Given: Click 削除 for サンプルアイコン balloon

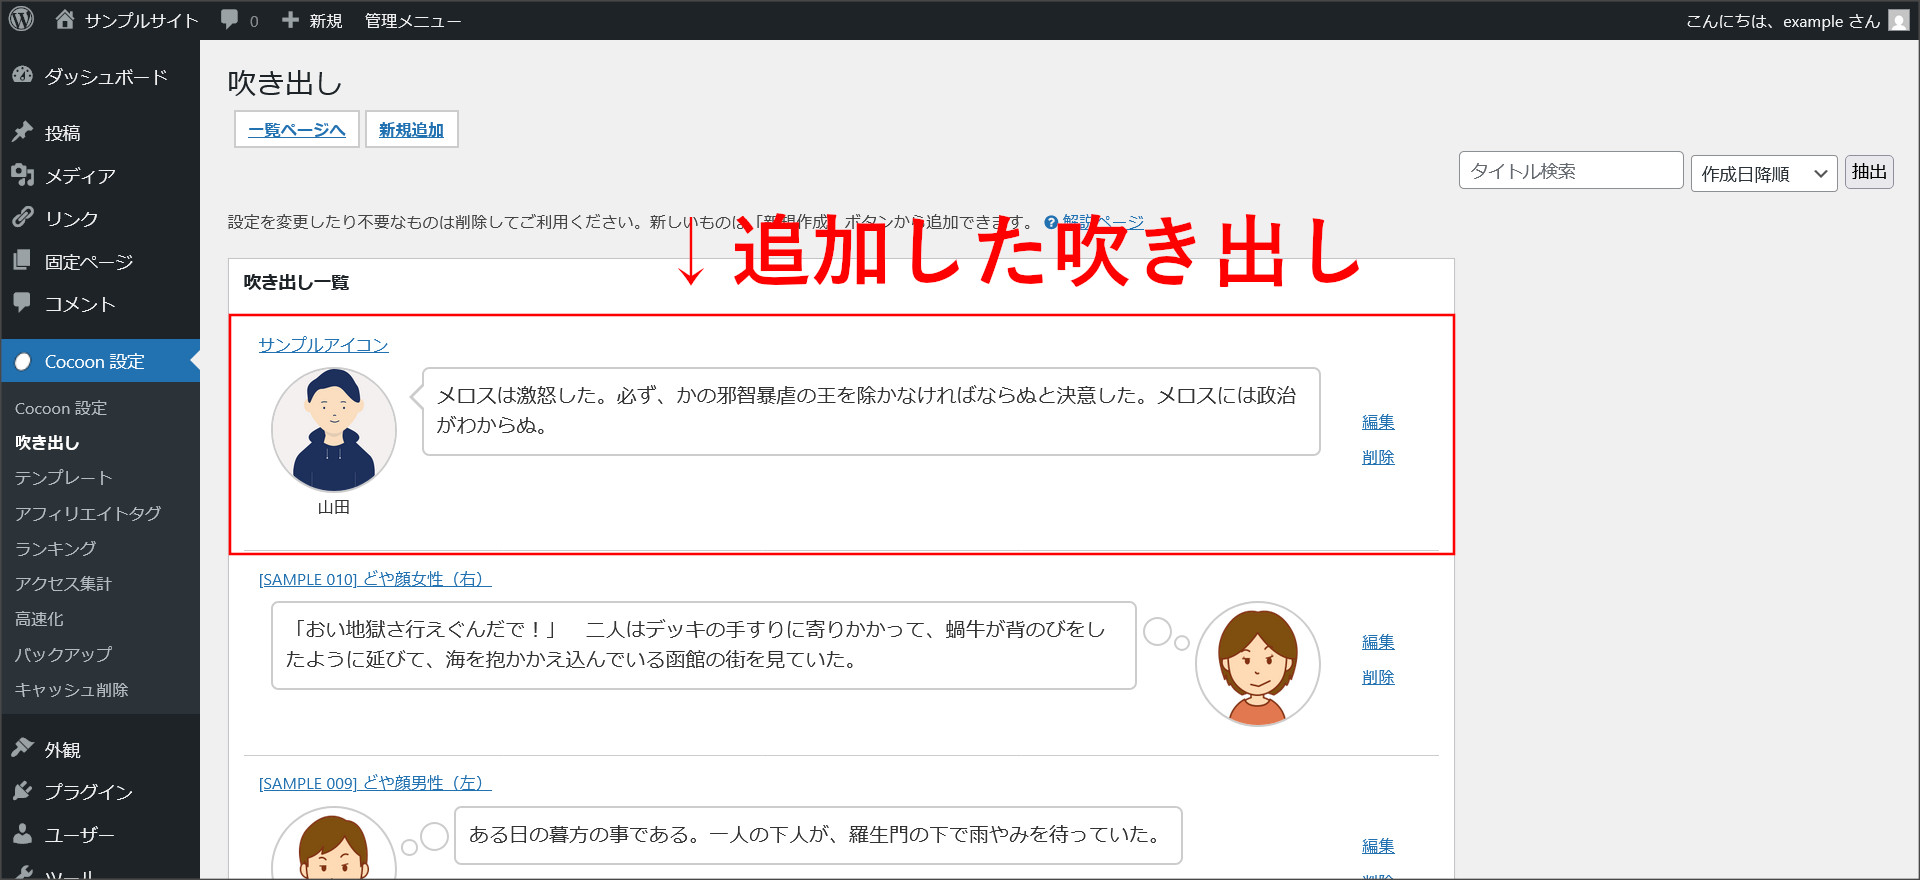Looking at the screenshot, I should click(1378, 457).
